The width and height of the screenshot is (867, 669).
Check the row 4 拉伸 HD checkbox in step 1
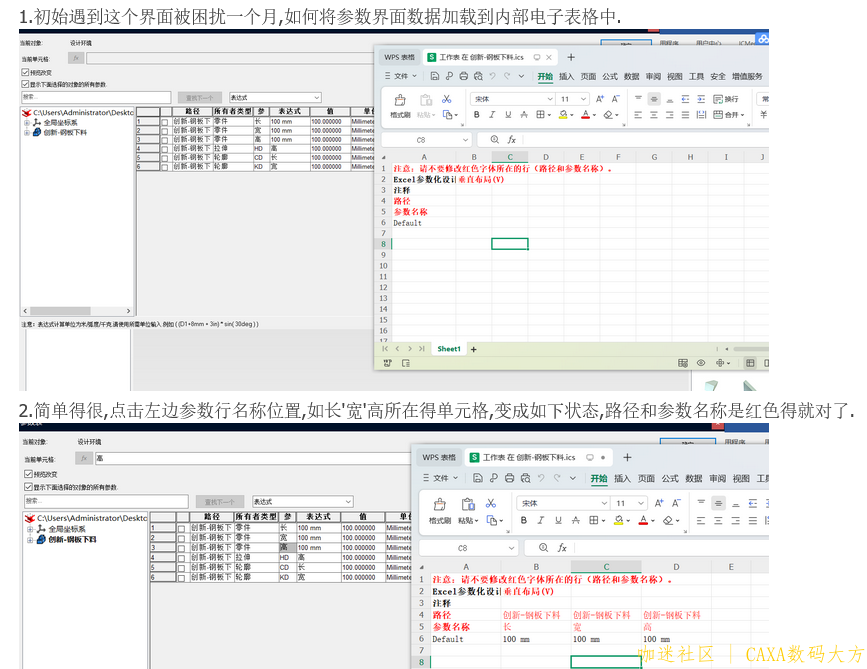[164, 148]
